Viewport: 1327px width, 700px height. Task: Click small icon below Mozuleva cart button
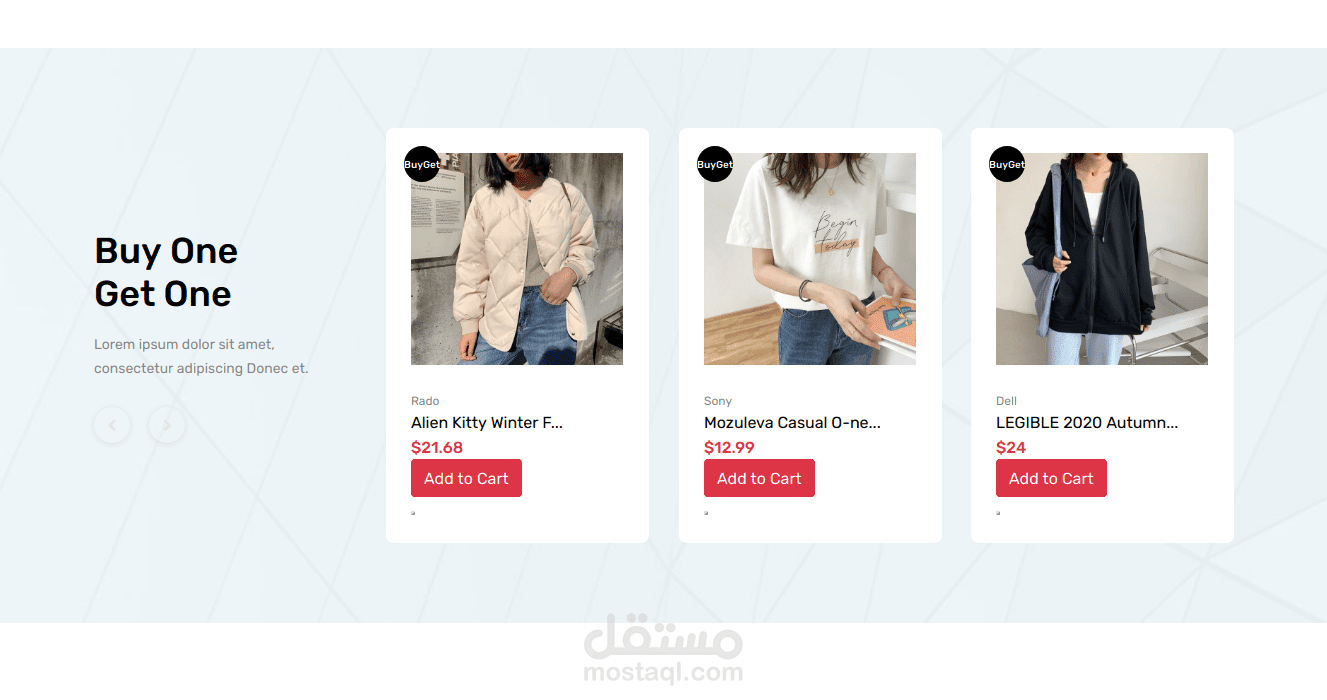pos(706,513)
